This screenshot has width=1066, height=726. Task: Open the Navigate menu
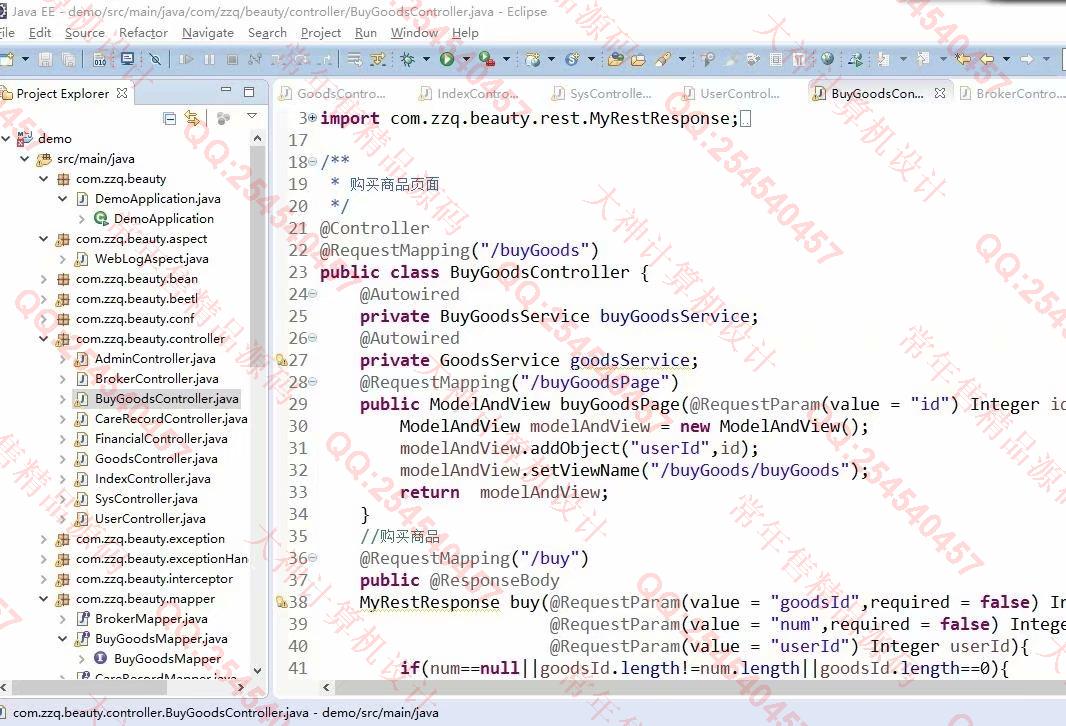(x=207, y=33)
